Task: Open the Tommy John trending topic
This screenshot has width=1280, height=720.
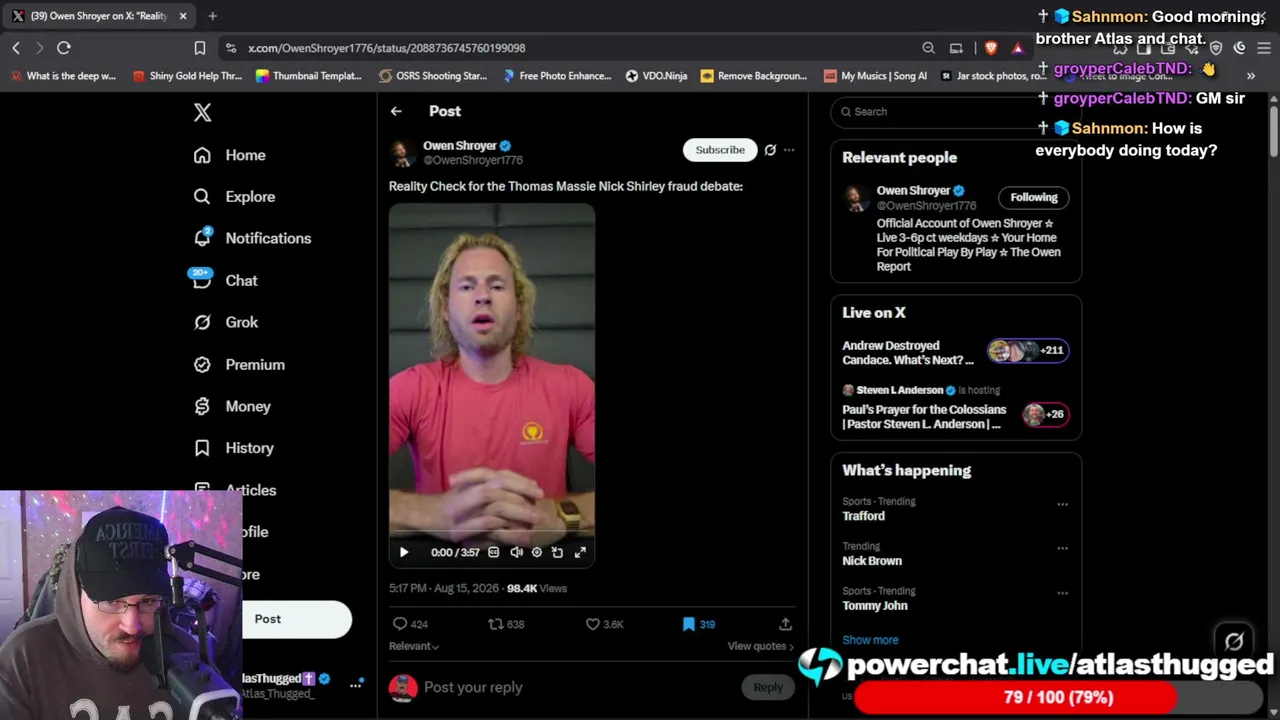Action: [x=875, y=606]
